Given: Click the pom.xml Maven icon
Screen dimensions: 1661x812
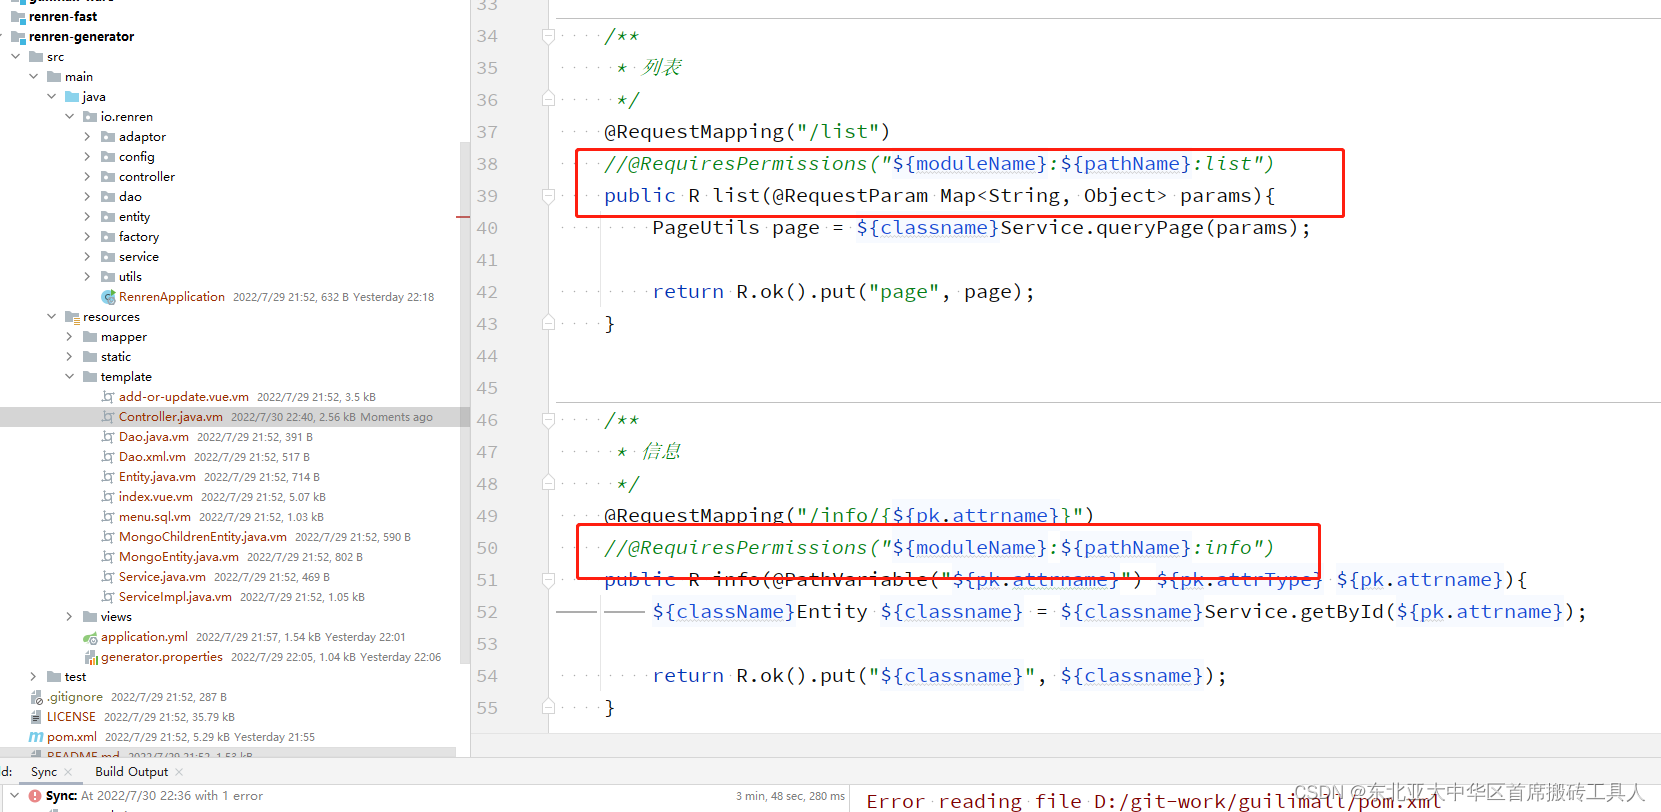Looking at the screenshot, I should 36,737.
